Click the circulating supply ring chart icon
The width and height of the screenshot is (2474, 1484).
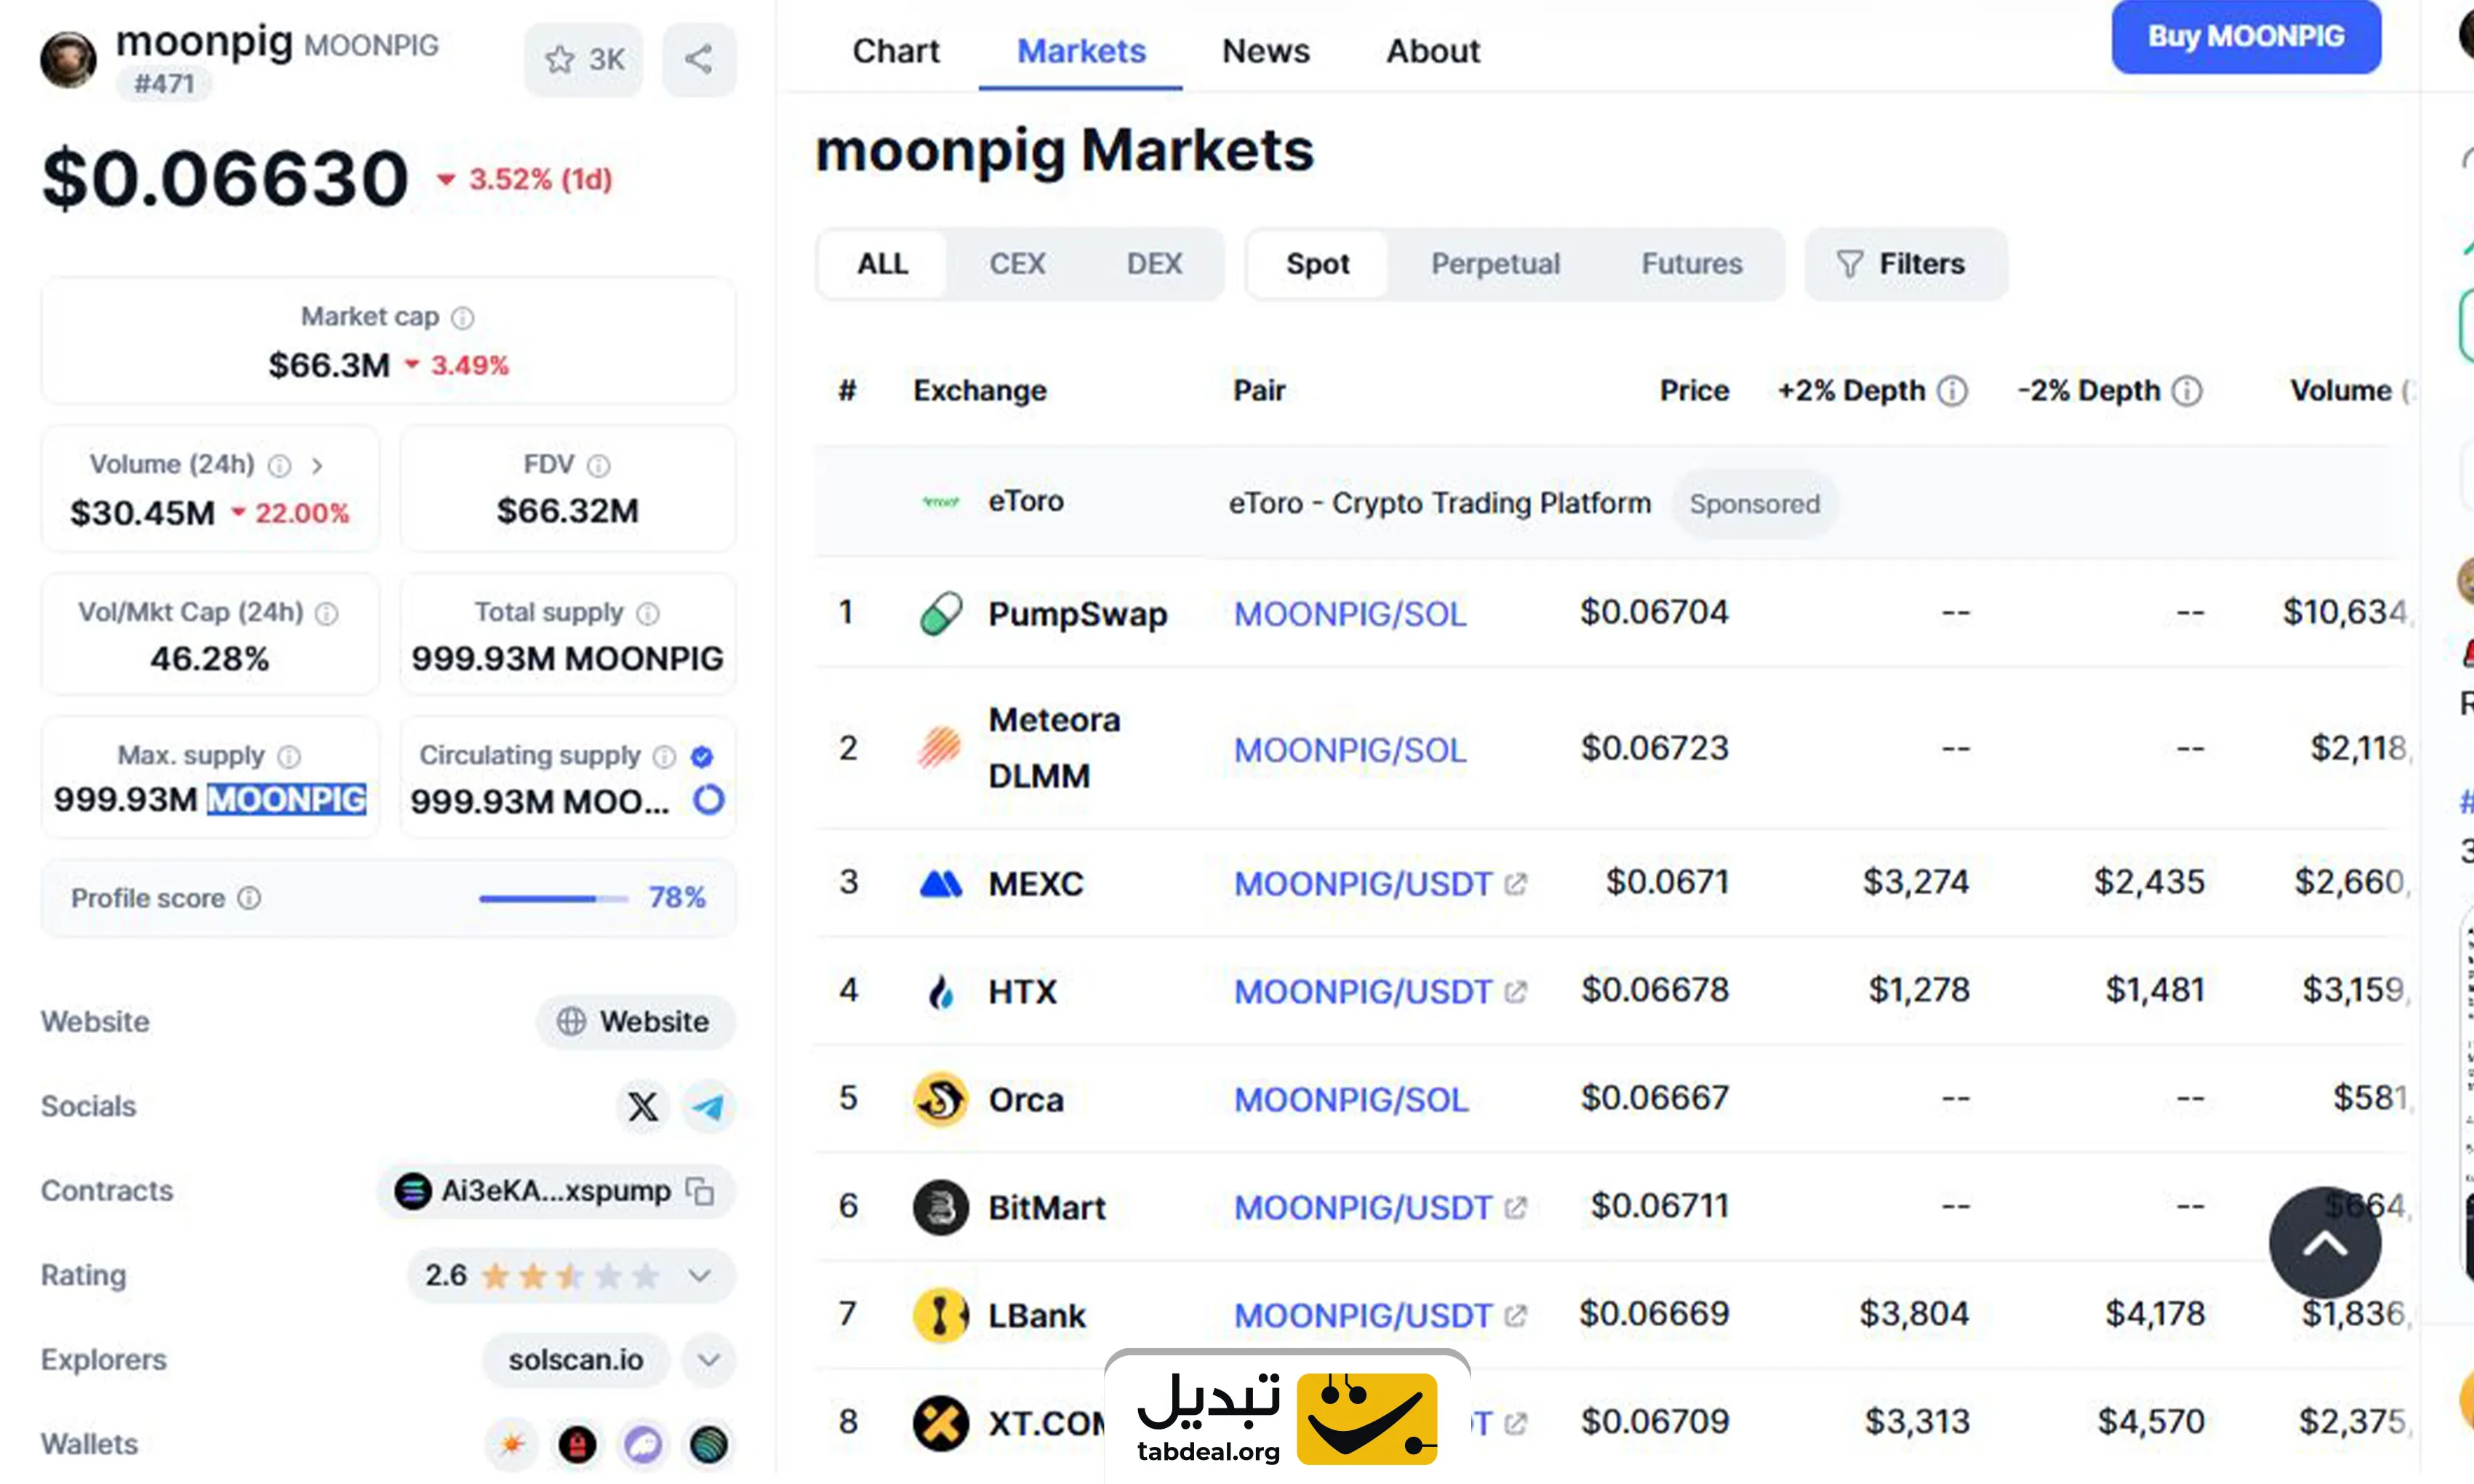click(709, 800)
